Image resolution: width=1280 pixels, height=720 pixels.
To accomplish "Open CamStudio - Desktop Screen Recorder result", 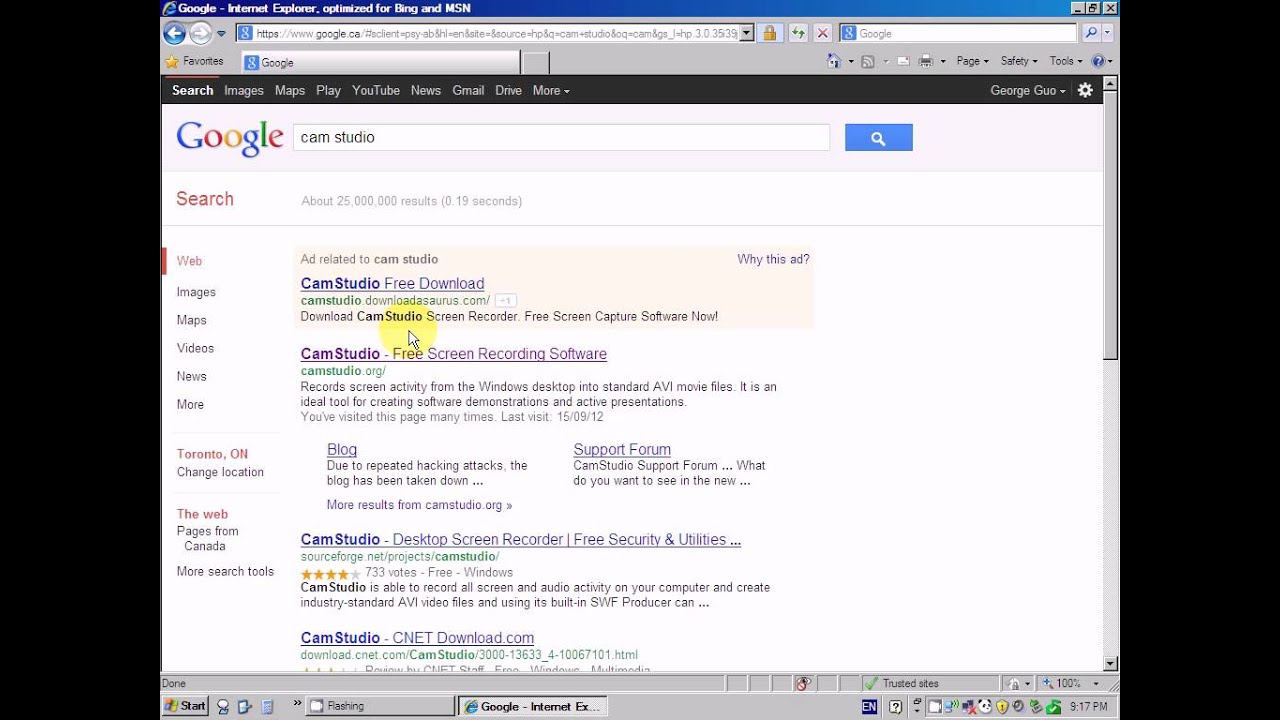I will (521, 540).
